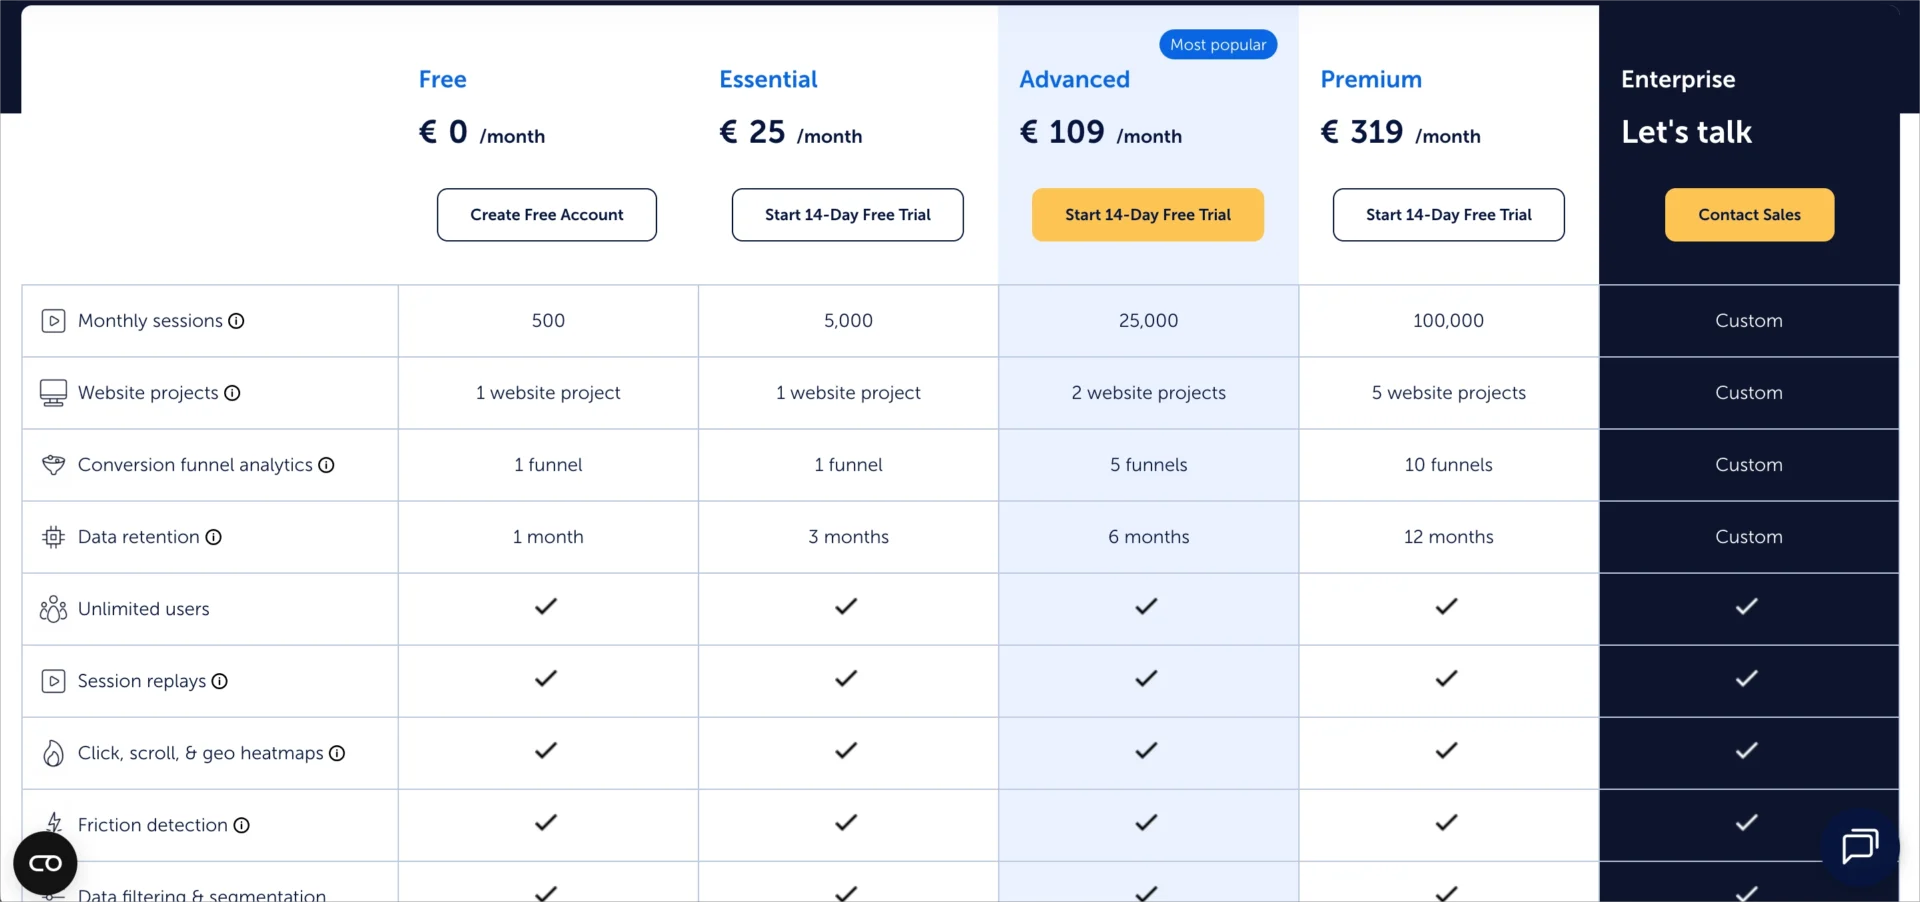1920x902 pixels.
Task: Toggle the Premium Friction detection checkmark
Action: tap(1446, 823)
